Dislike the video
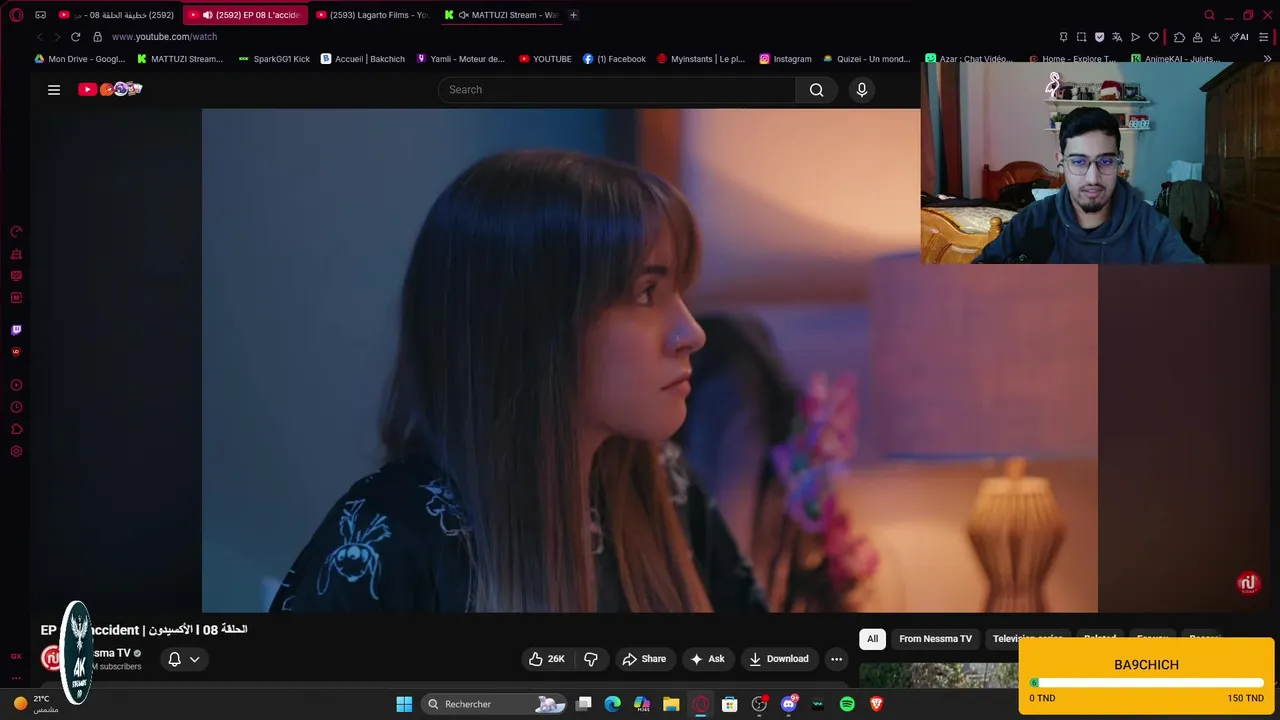Screen dimensions: 1280x720 point(591,659)
